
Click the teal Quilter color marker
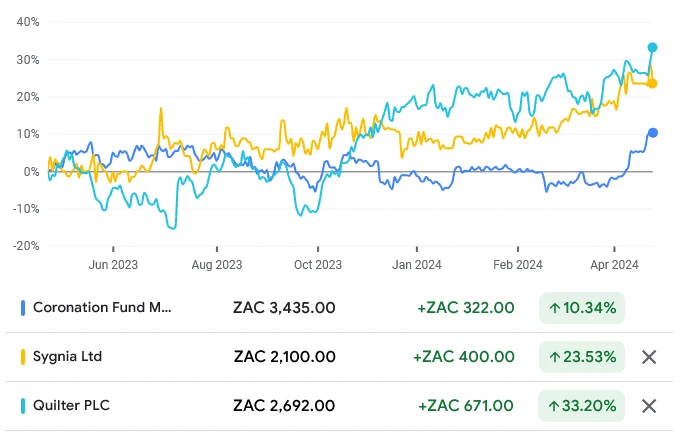coord(23,406)
